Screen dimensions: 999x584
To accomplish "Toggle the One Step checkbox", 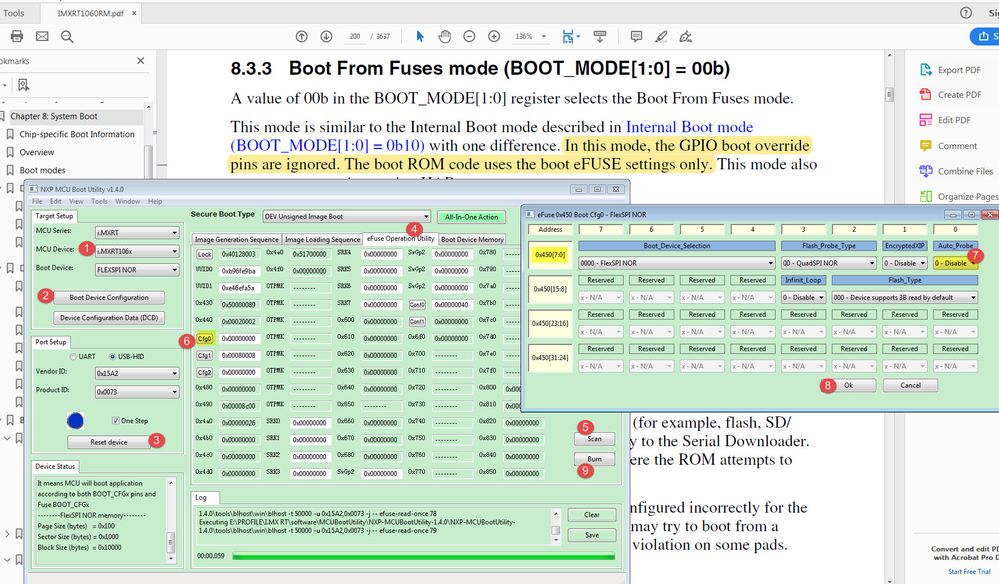I will click(x=115, y=420).
